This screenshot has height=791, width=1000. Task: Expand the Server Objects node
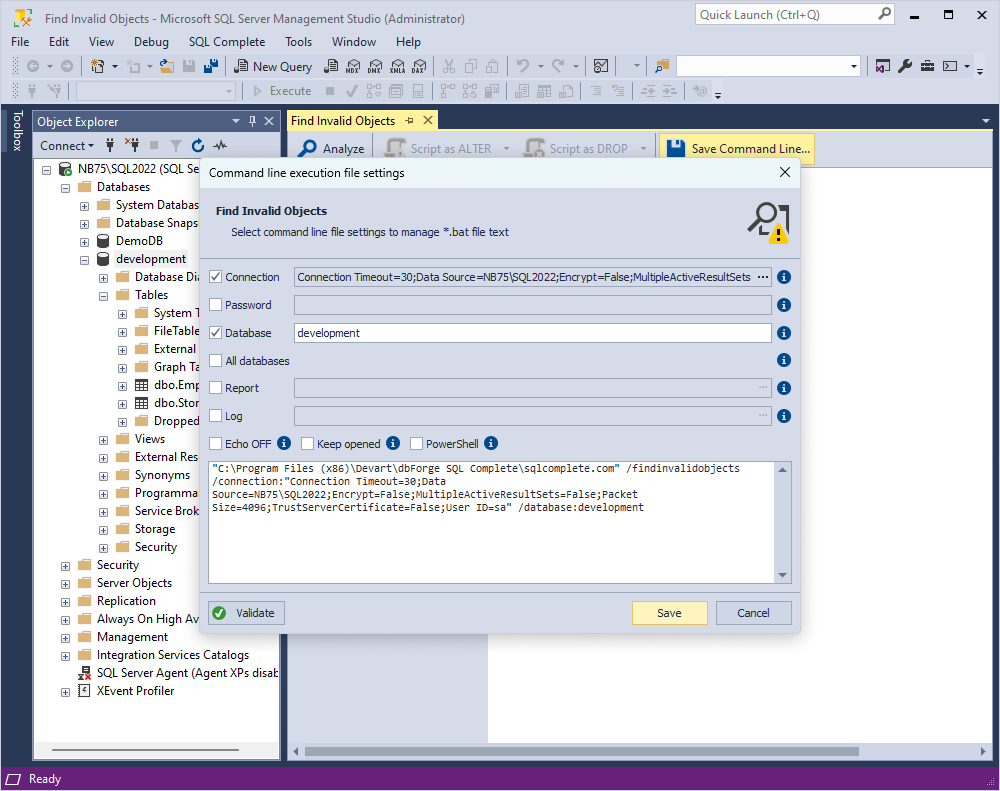point(65,584)
